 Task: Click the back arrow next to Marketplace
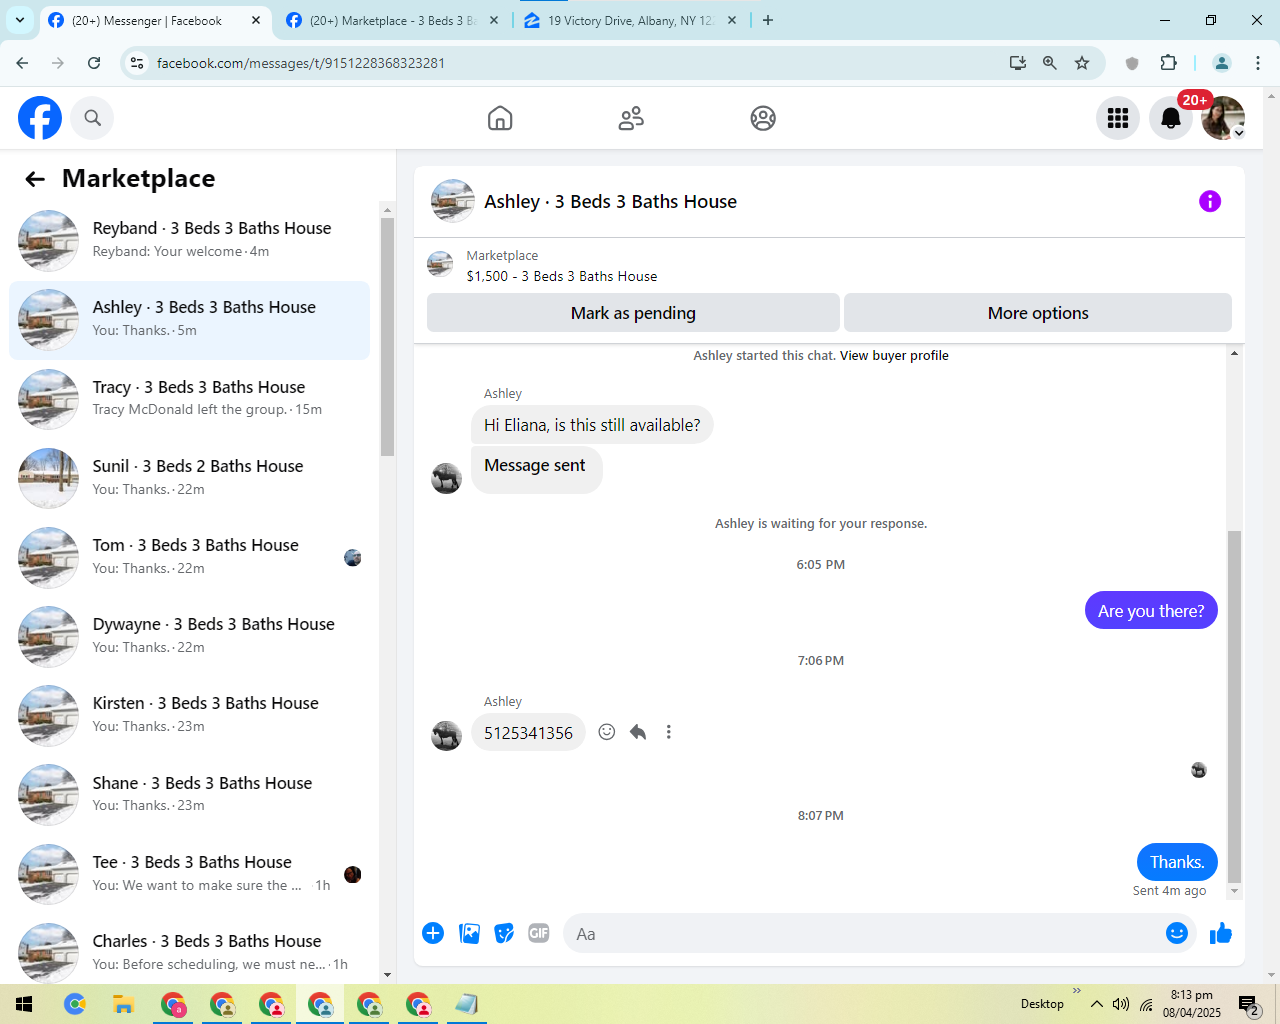pos(35,179)
